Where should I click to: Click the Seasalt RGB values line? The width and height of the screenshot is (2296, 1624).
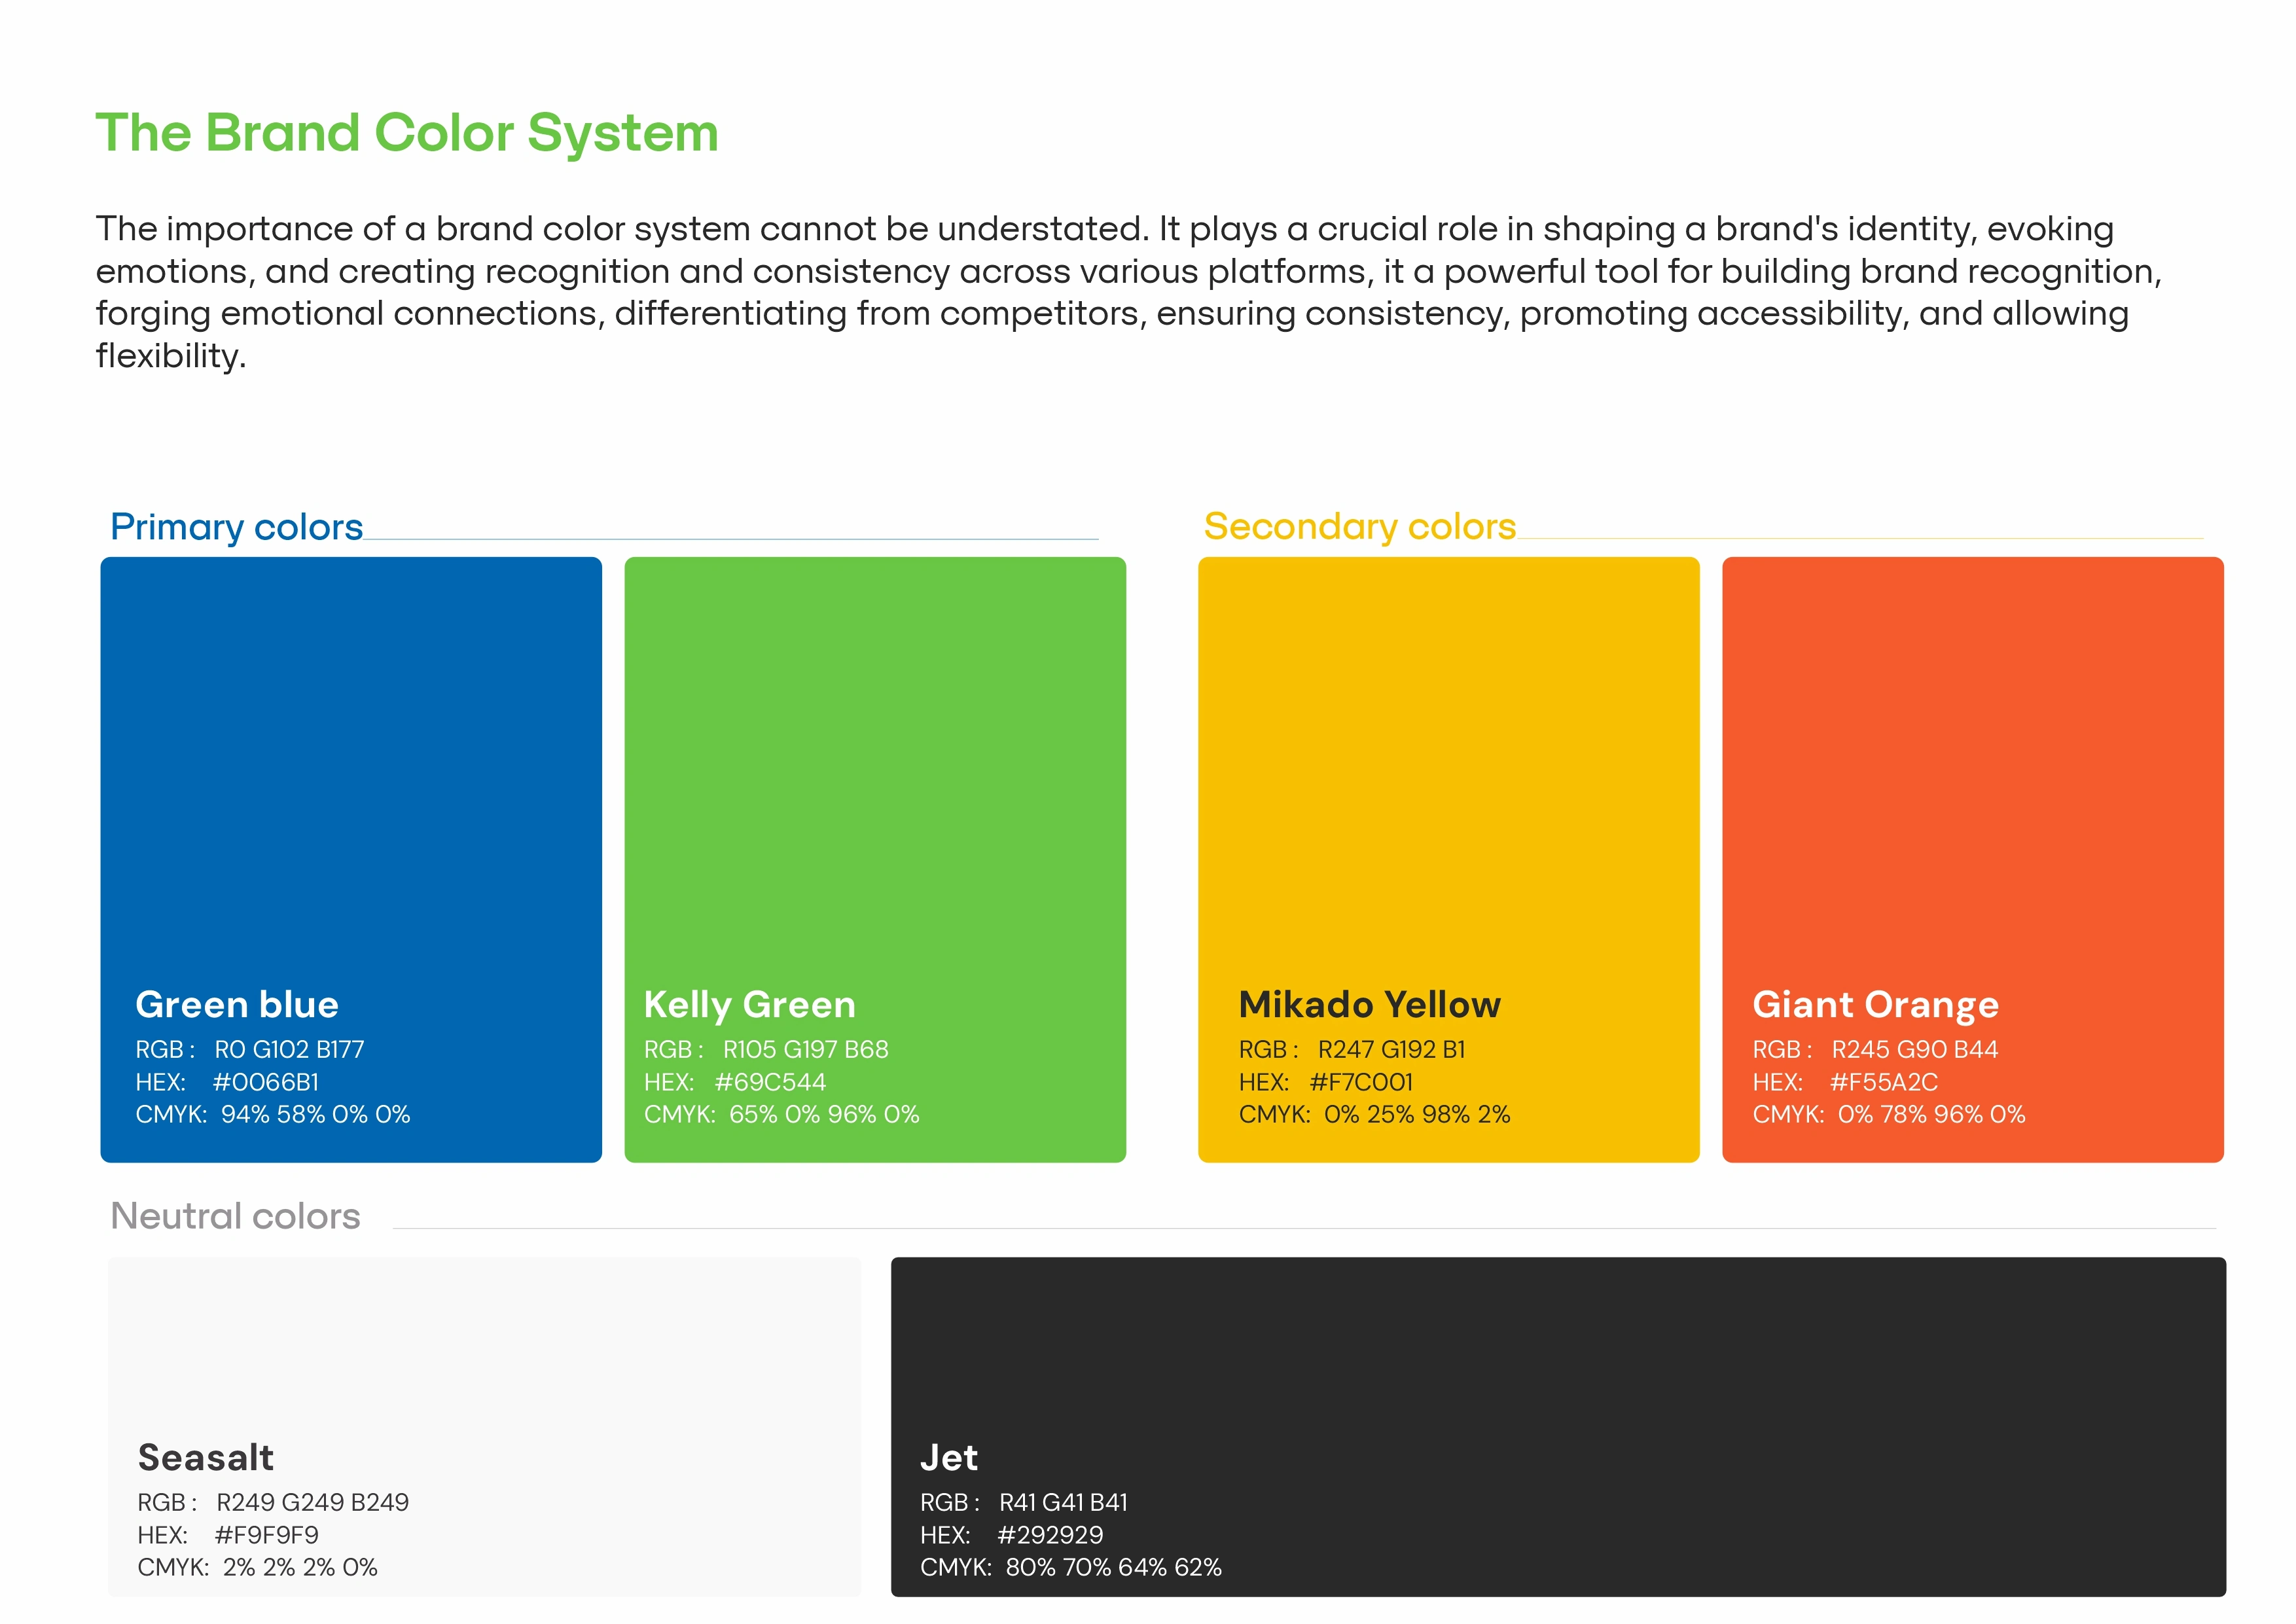(273, 1502)
